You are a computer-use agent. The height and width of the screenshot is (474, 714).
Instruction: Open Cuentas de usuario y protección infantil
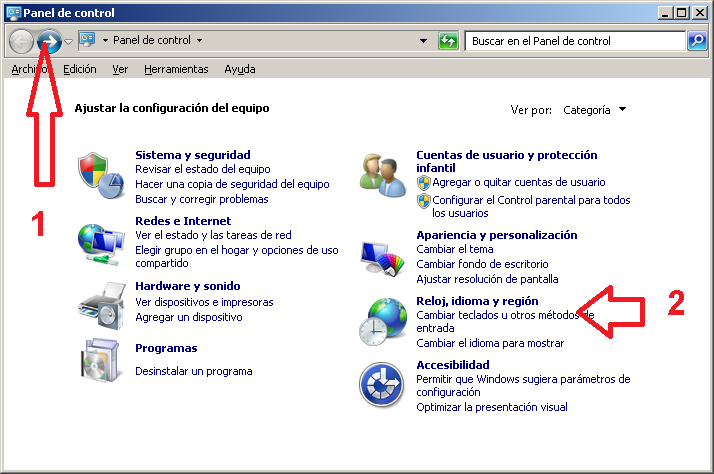506,161
